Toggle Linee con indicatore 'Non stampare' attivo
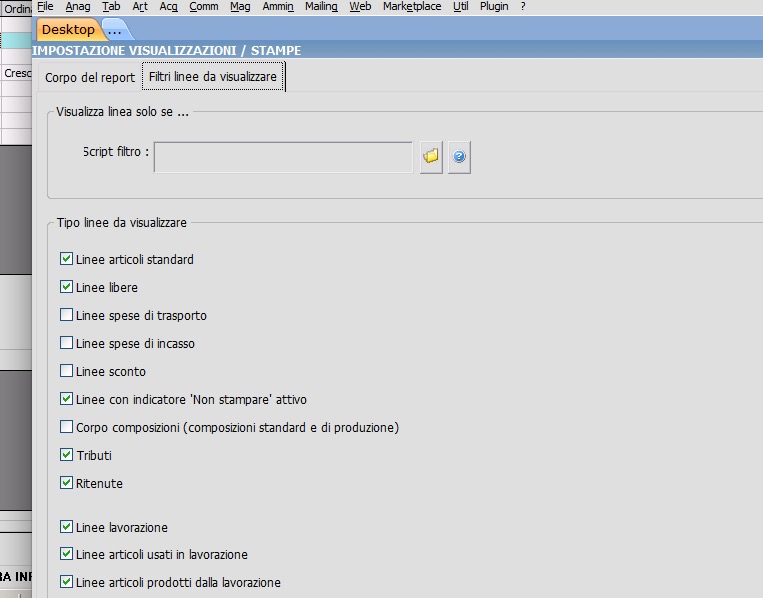This screenshot has width=763, height=598. [66, 399]
